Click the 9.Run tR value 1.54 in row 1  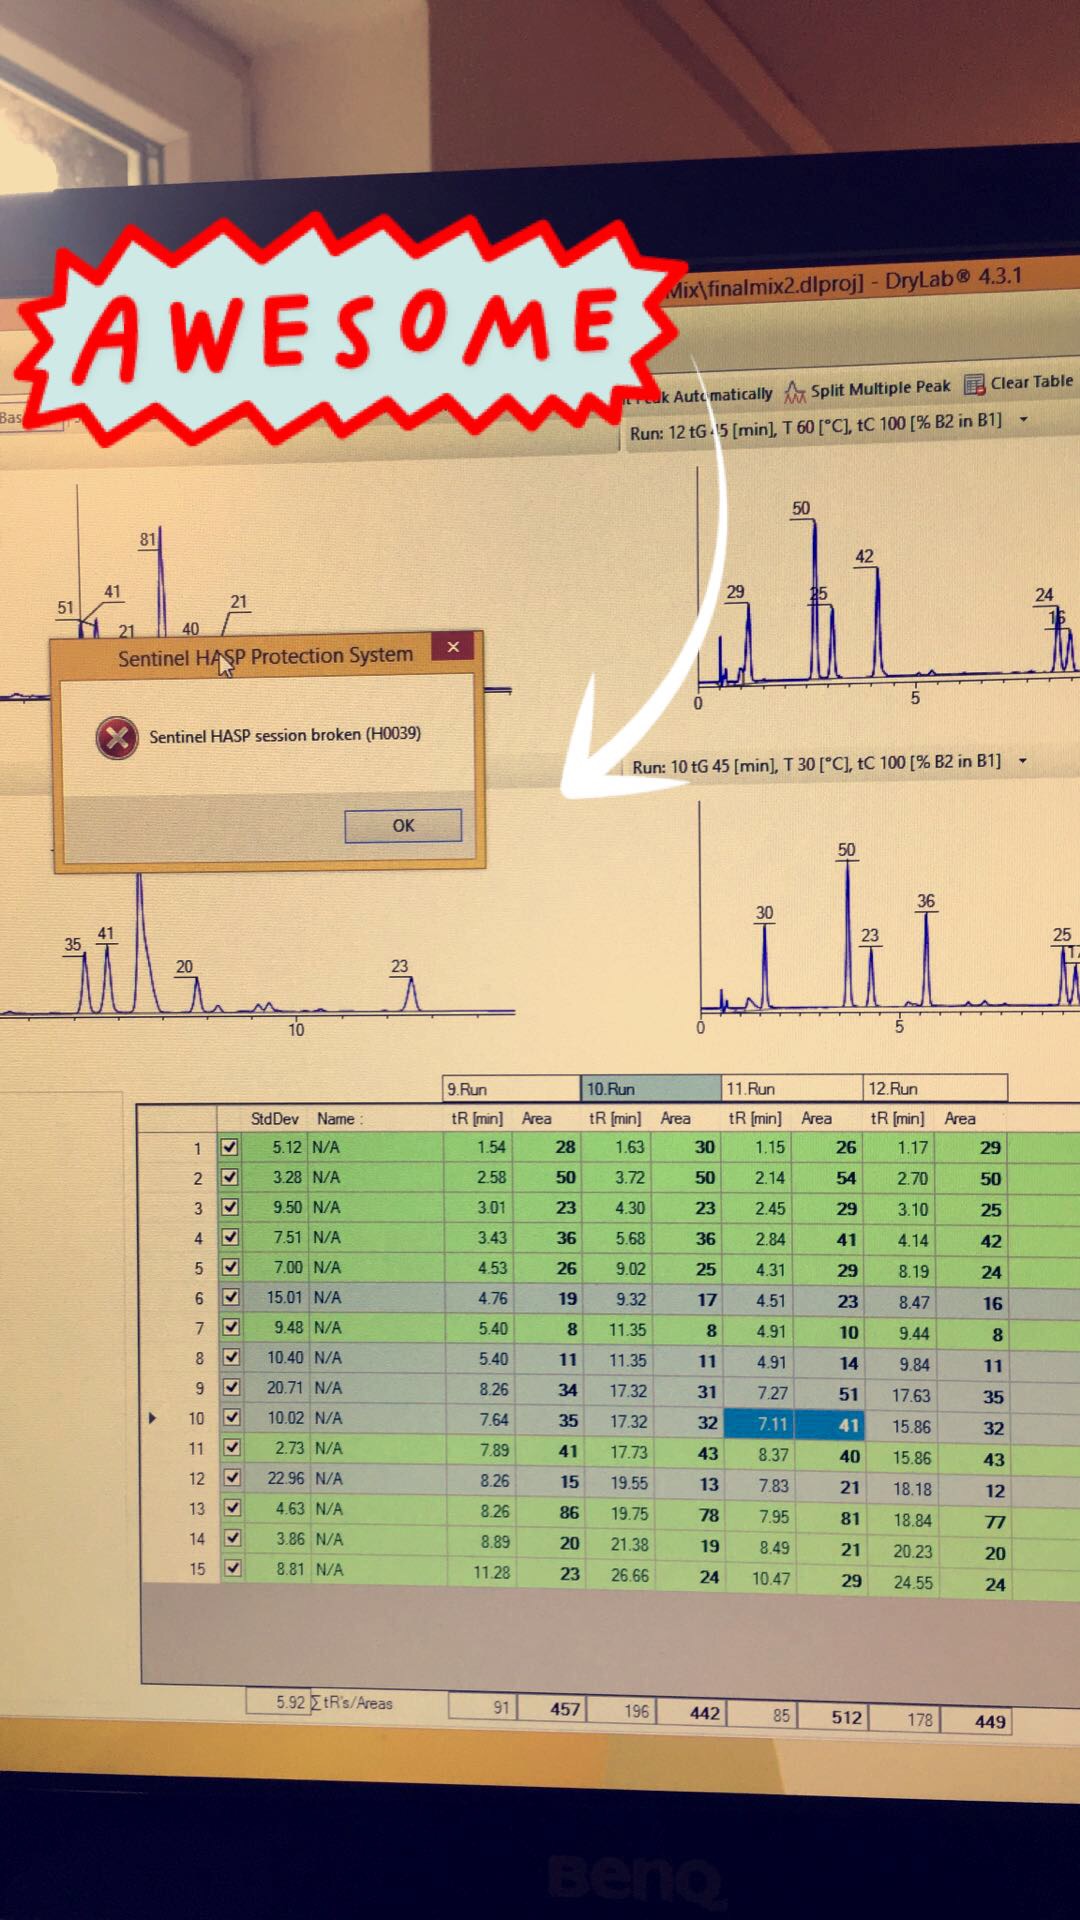[491, 1147]
